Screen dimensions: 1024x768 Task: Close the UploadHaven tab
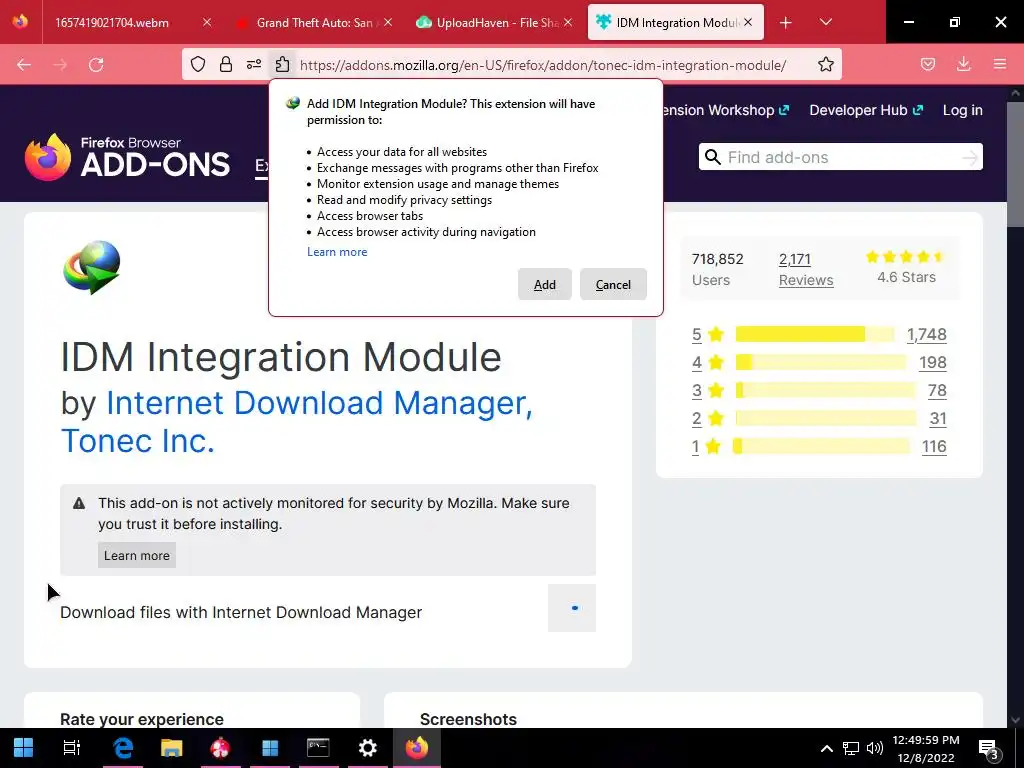coord(568,23)
